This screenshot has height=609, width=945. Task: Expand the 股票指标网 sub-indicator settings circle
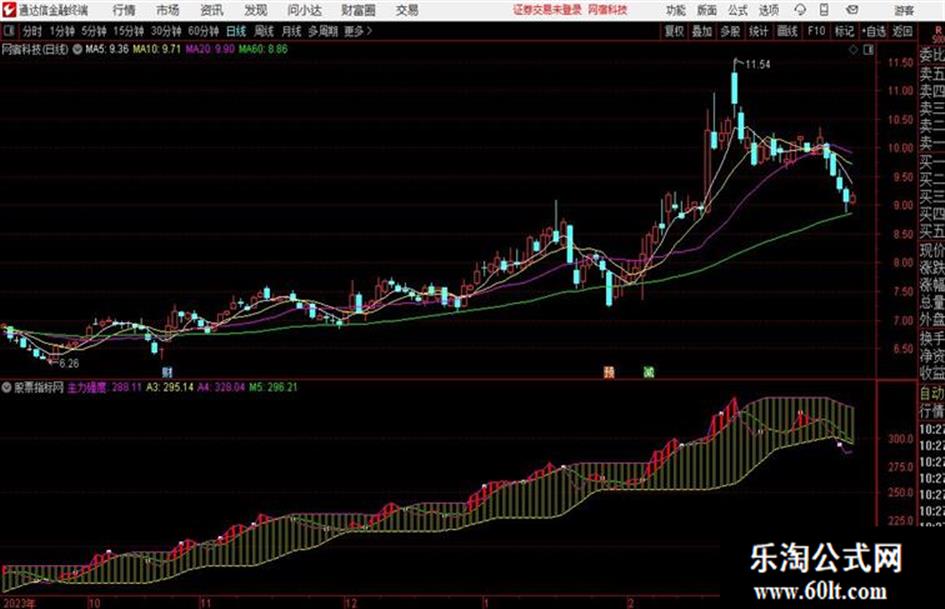click(6, 387)
